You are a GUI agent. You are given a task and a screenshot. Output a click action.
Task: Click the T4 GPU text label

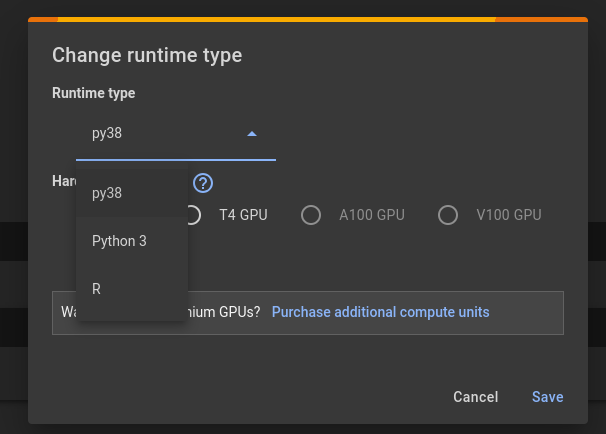[x=243, y=215]
